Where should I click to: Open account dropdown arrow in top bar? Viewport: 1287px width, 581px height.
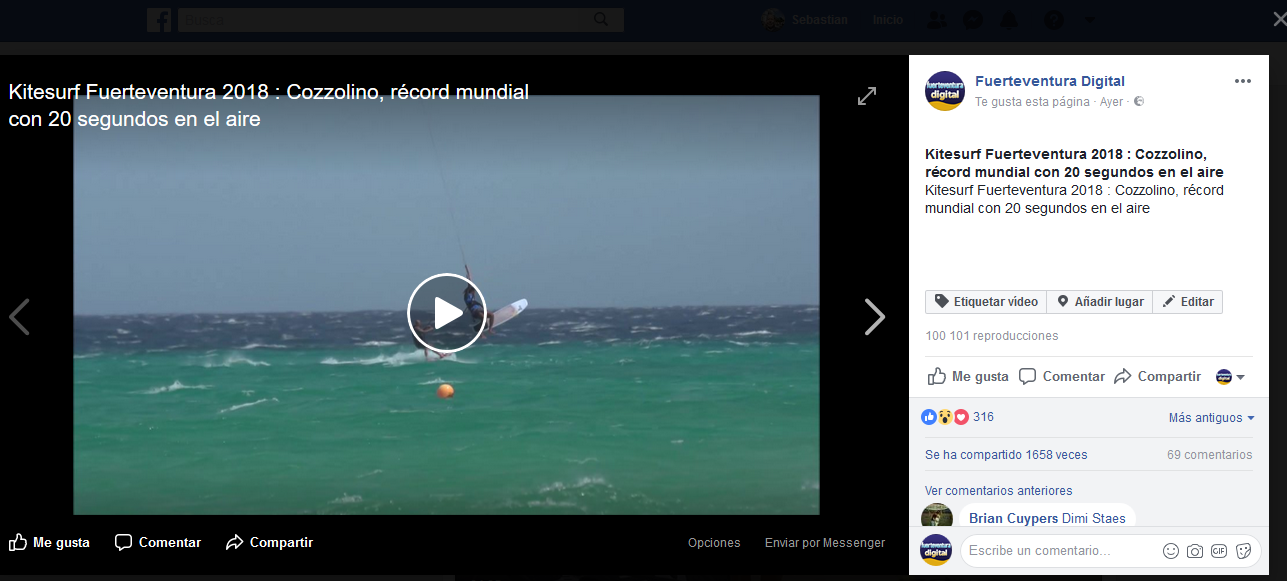pyautogui.click(x=1089, y=20)
